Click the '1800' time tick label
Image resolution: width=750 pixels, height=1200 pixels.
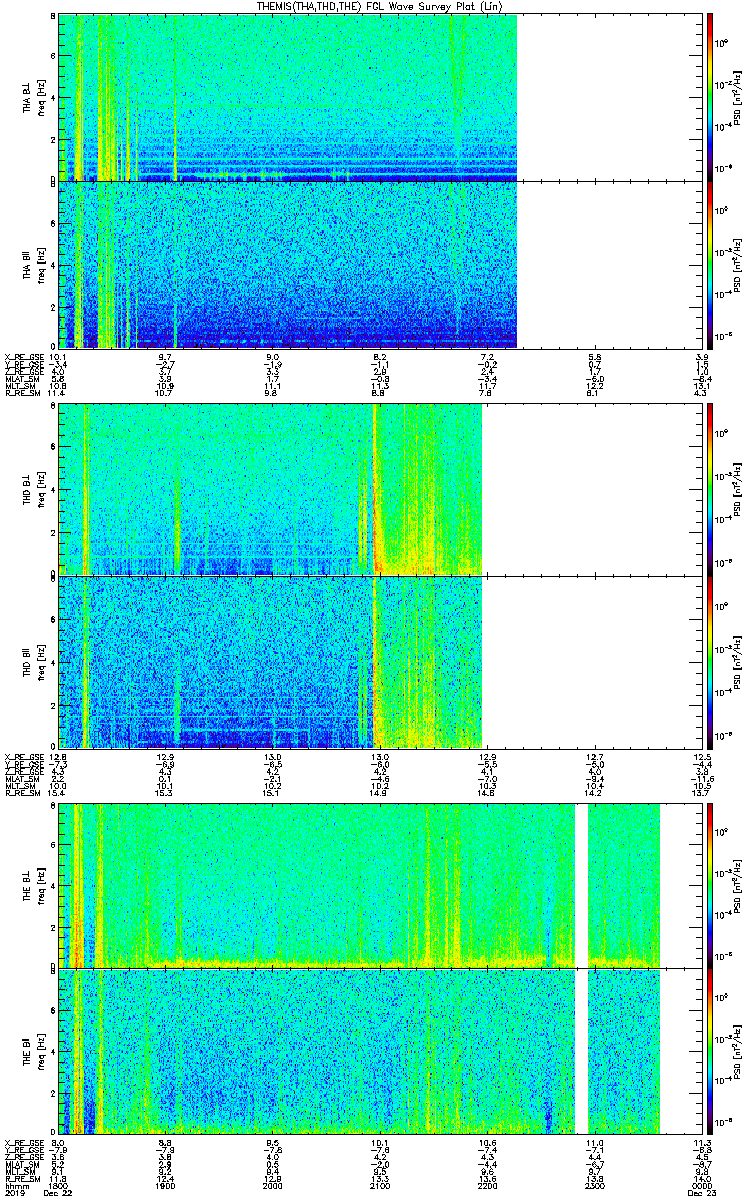pos(59,1185)
